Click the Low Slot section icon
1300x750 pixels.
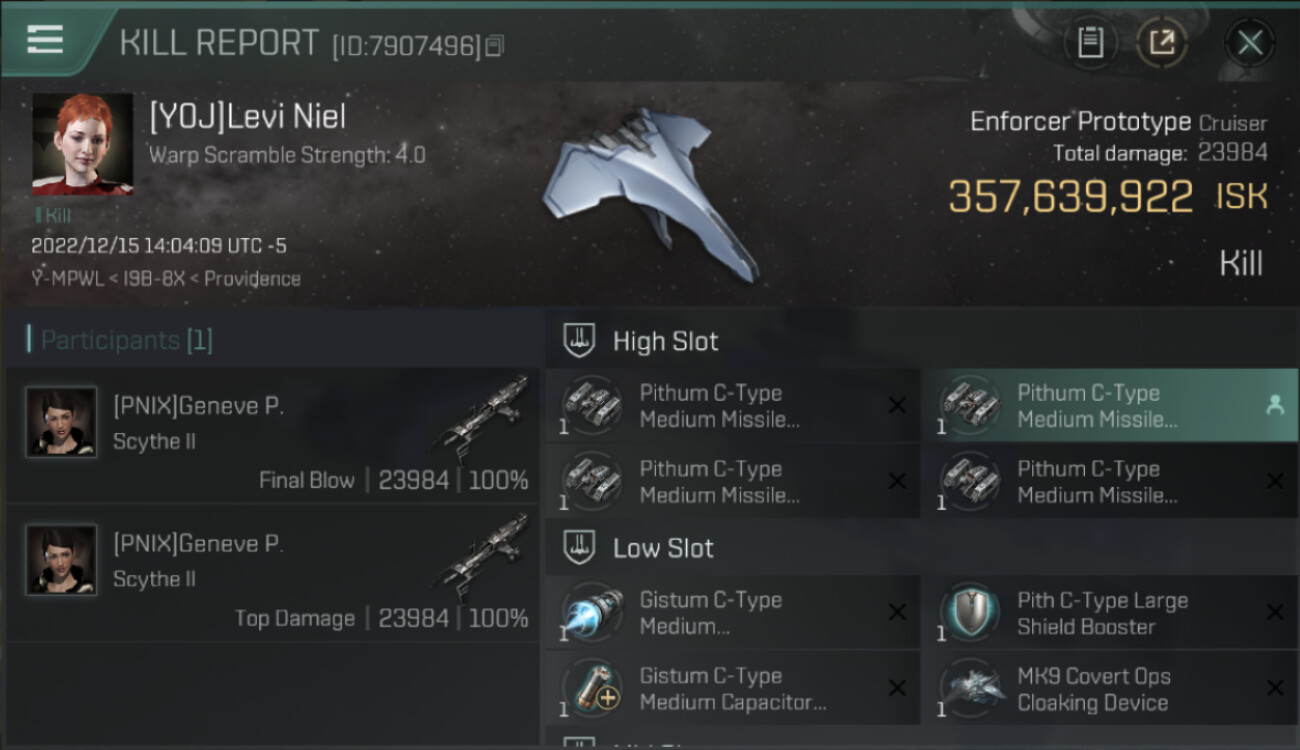point(580,548)
